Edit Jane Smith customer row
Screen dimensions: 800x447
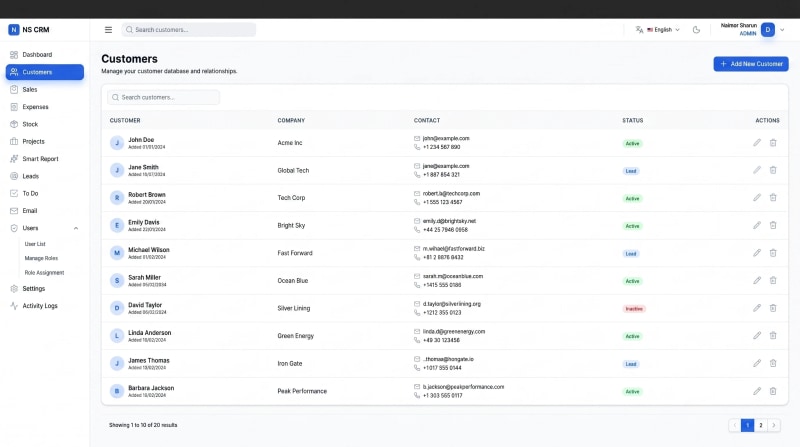(x=757, y=170)
